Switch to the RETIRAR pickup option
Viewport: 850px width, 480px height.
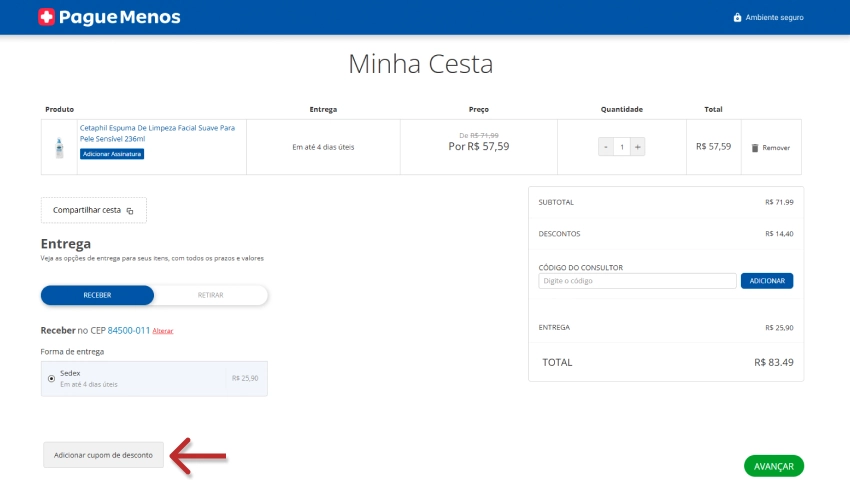click(x=211, y=295)
